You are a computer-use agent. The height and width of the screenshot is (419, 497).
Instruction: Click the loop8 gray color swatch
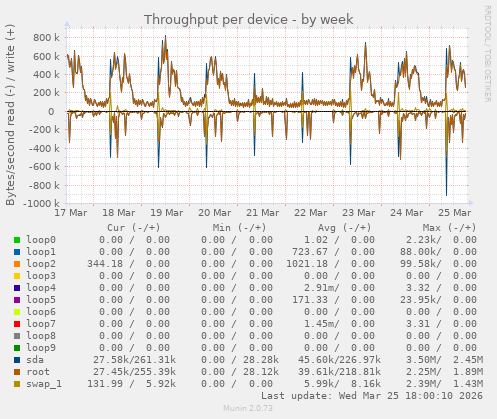click(x=17, y=336)
